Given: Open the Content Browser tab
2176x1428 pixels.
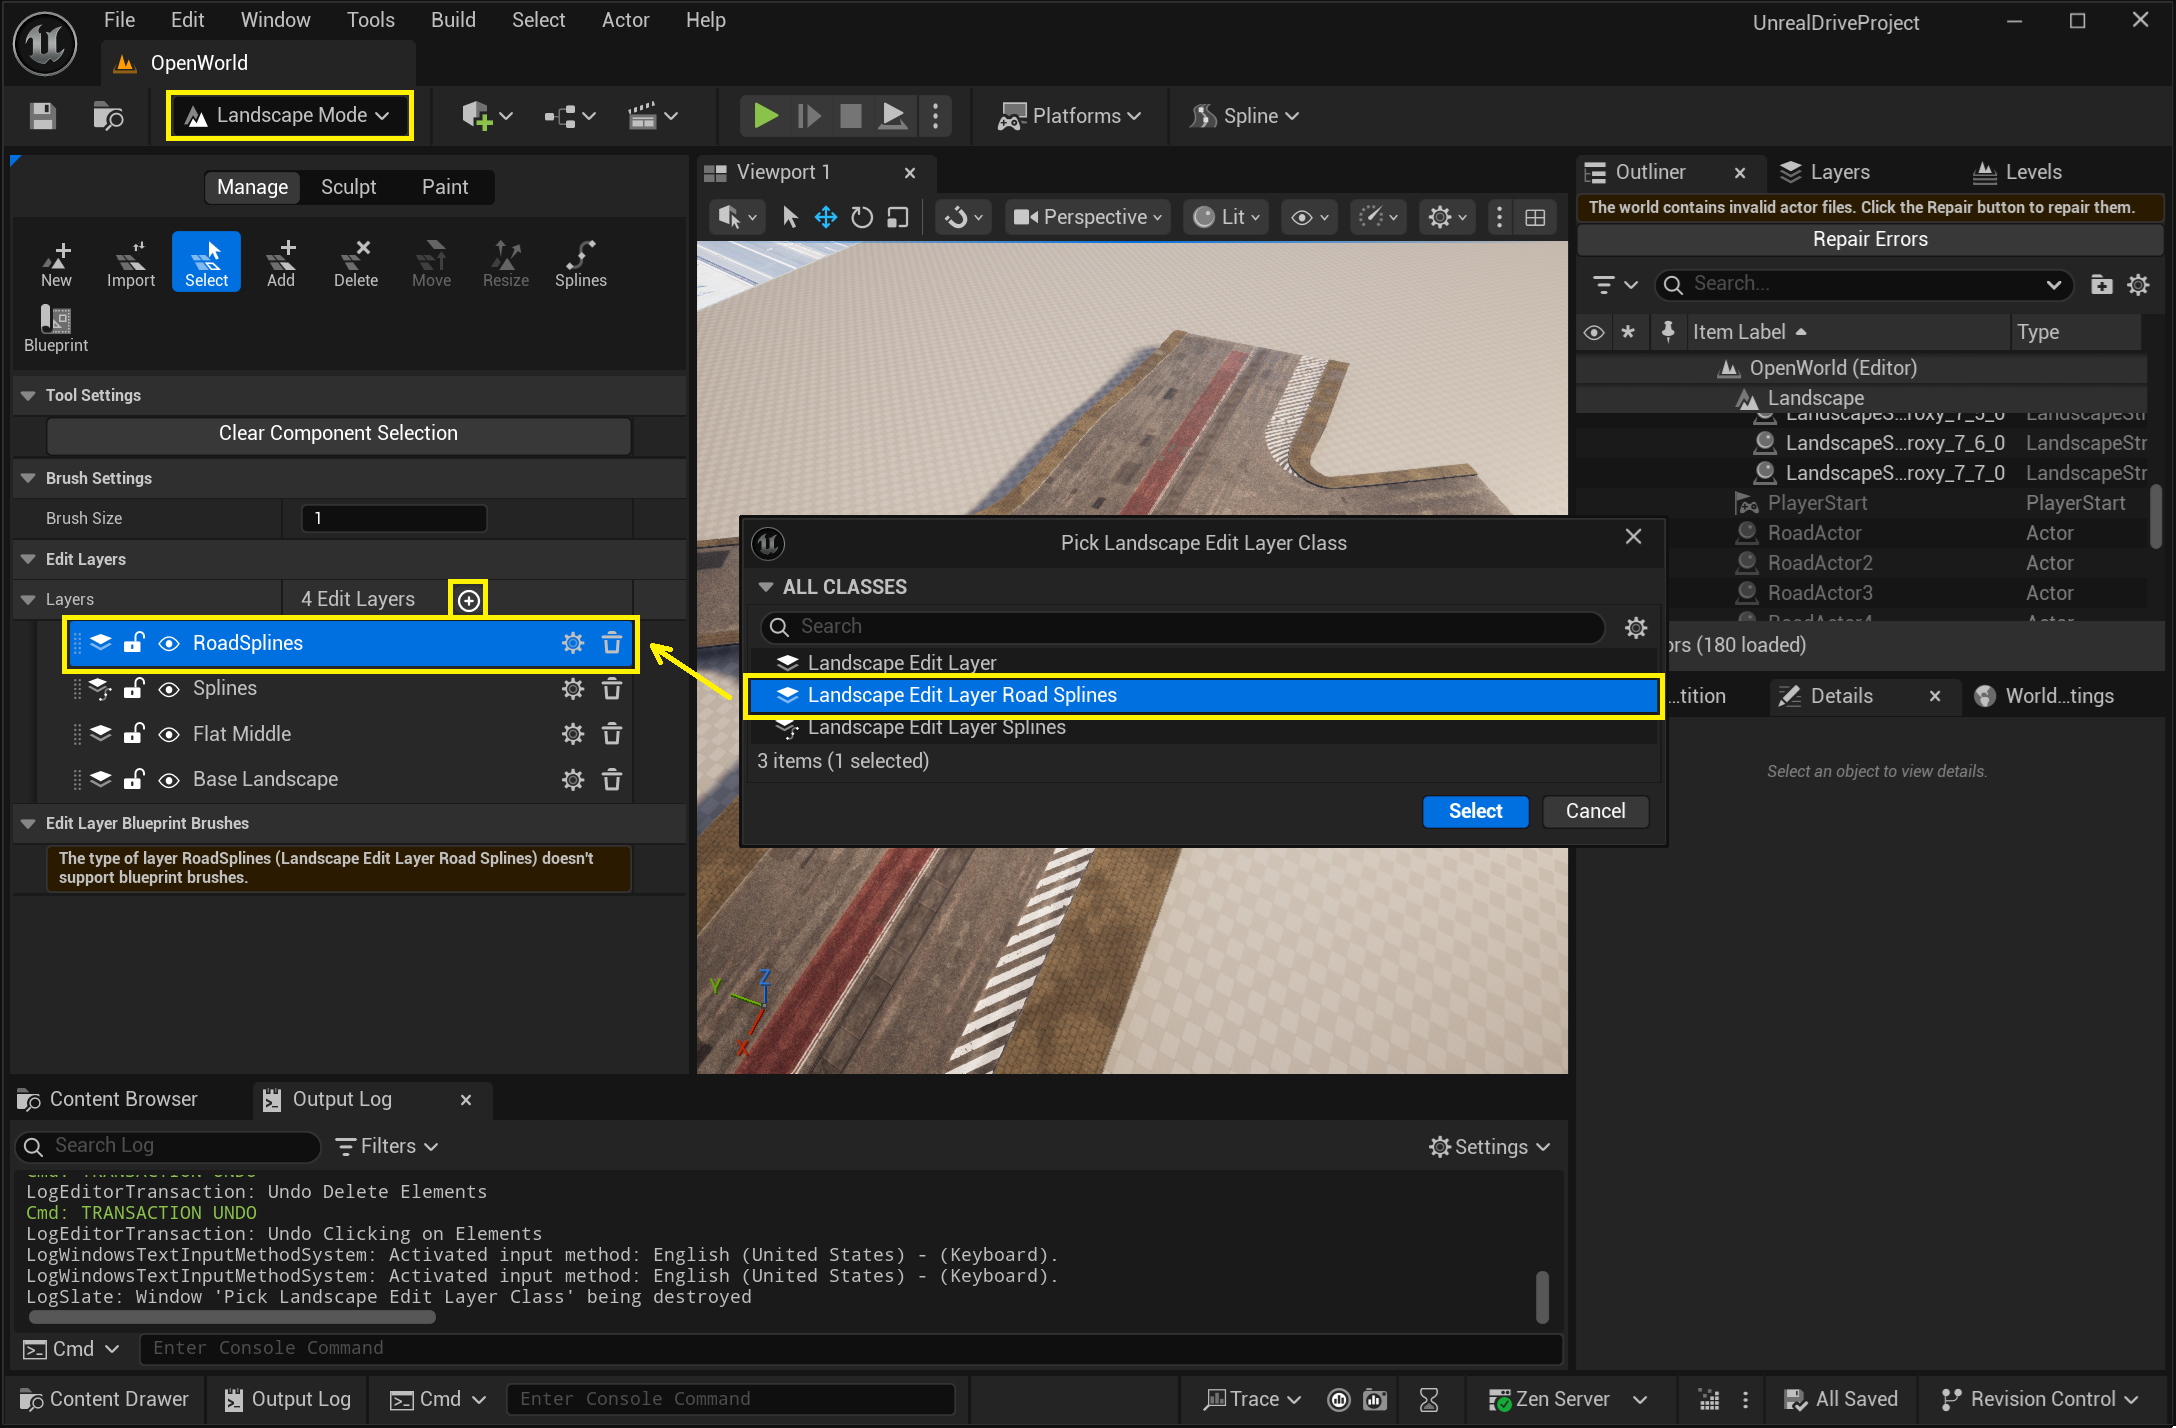Looking at the screenshot, I should tap(108, 1100).
